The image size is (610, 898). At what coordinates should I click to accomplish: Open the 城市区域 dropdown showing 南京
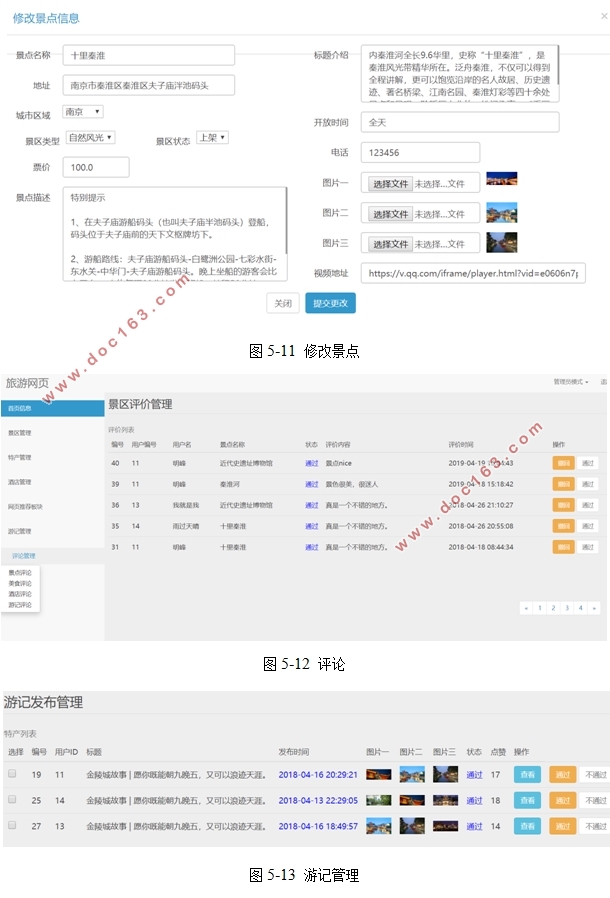point(83,112)
